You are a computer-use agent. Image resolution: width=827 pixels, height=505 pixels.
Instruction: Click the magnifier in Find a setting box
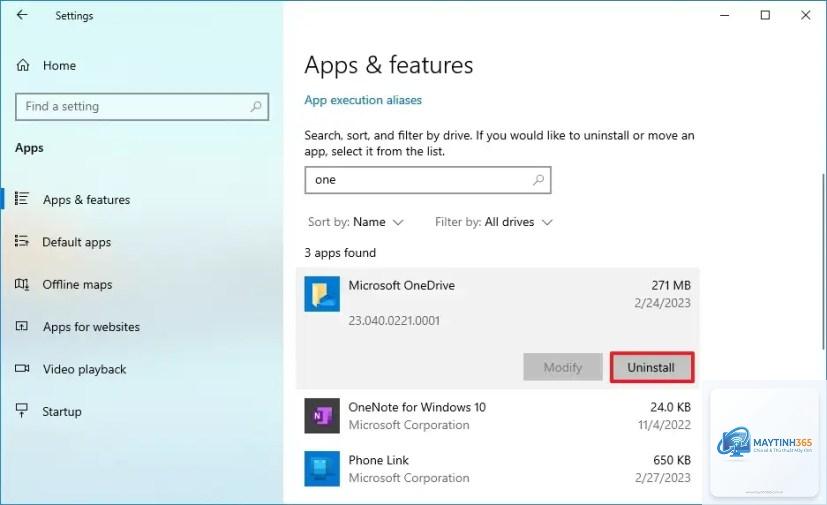[256, 107]
